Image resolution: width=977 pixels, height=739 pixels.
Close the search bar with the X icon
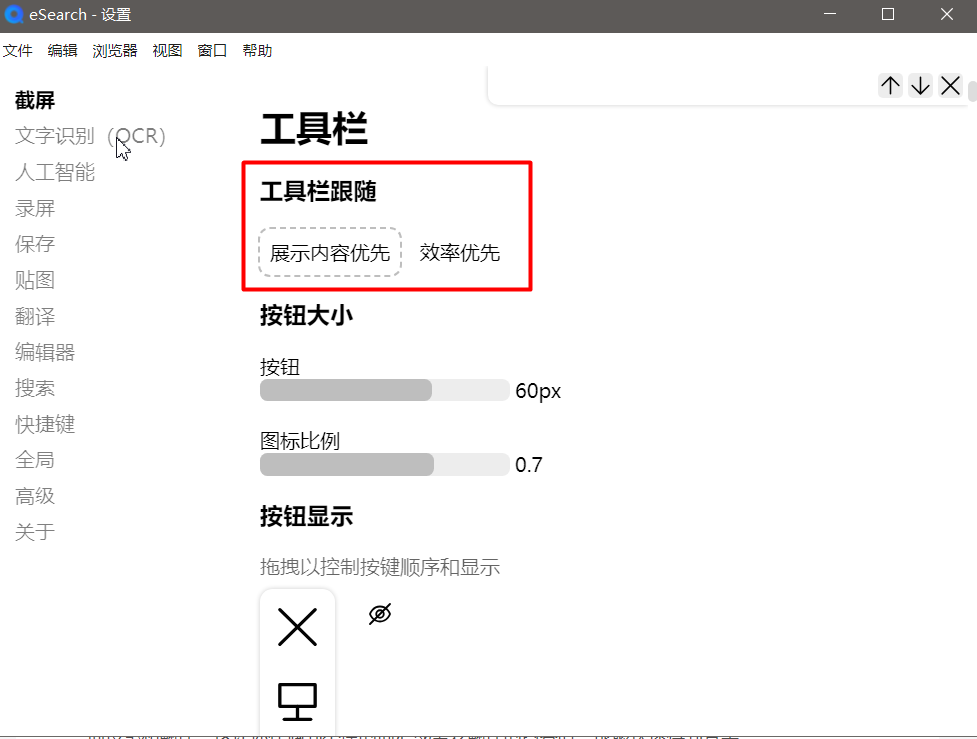[x=949, y=85]
